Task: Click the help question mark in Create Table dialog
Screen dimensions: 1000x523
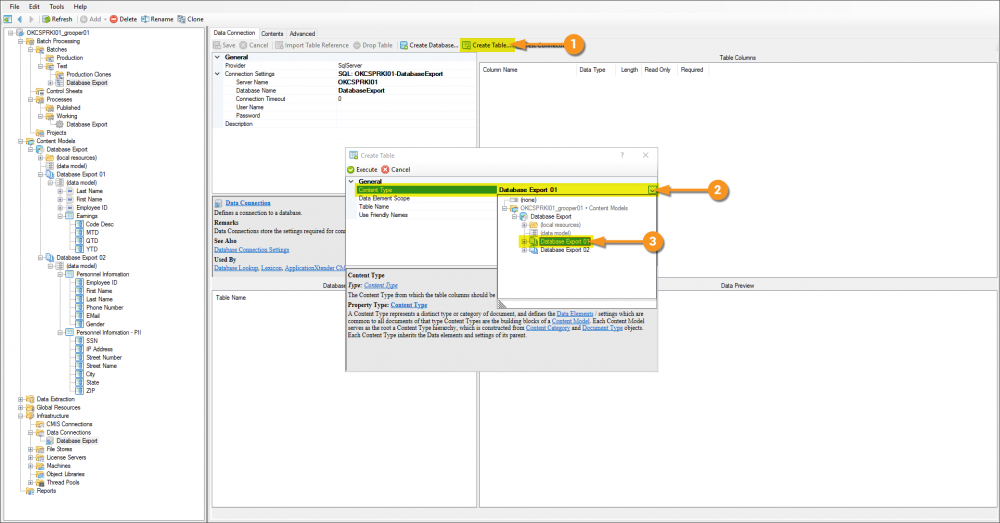Action: (622, 155)
